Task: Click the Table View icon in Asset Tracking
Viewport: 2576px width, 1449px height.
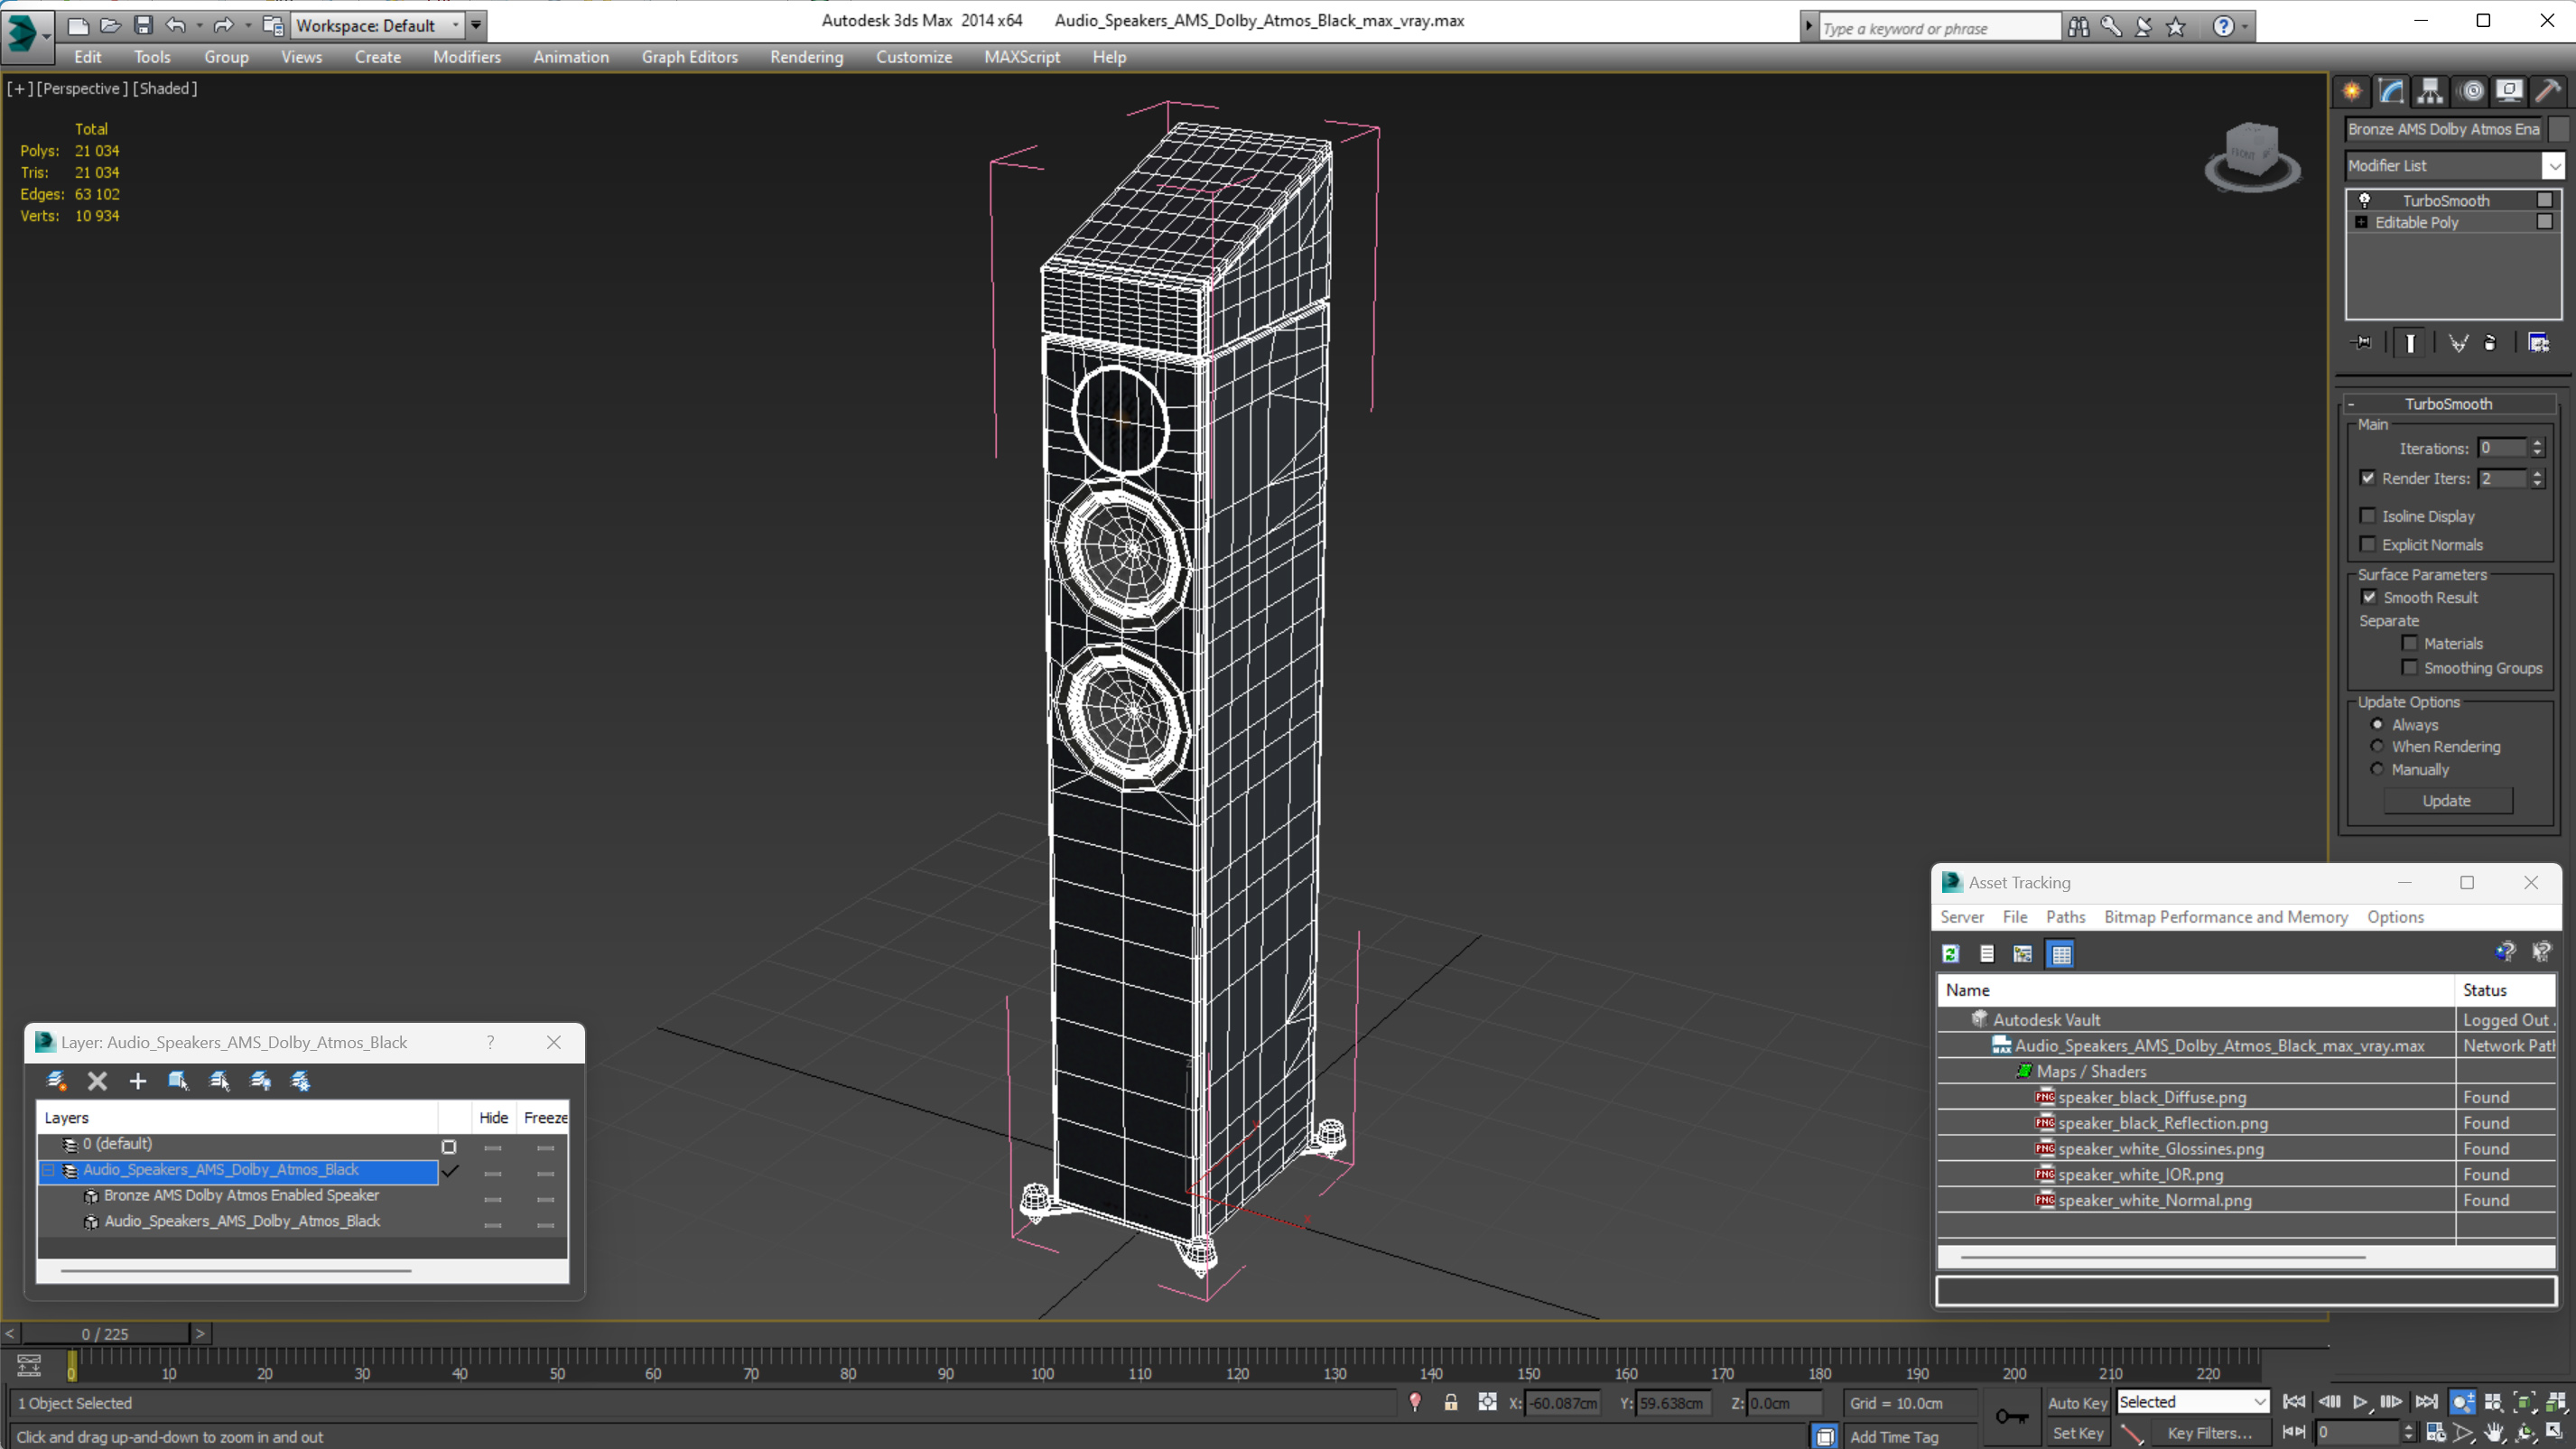Action: 2061,954
